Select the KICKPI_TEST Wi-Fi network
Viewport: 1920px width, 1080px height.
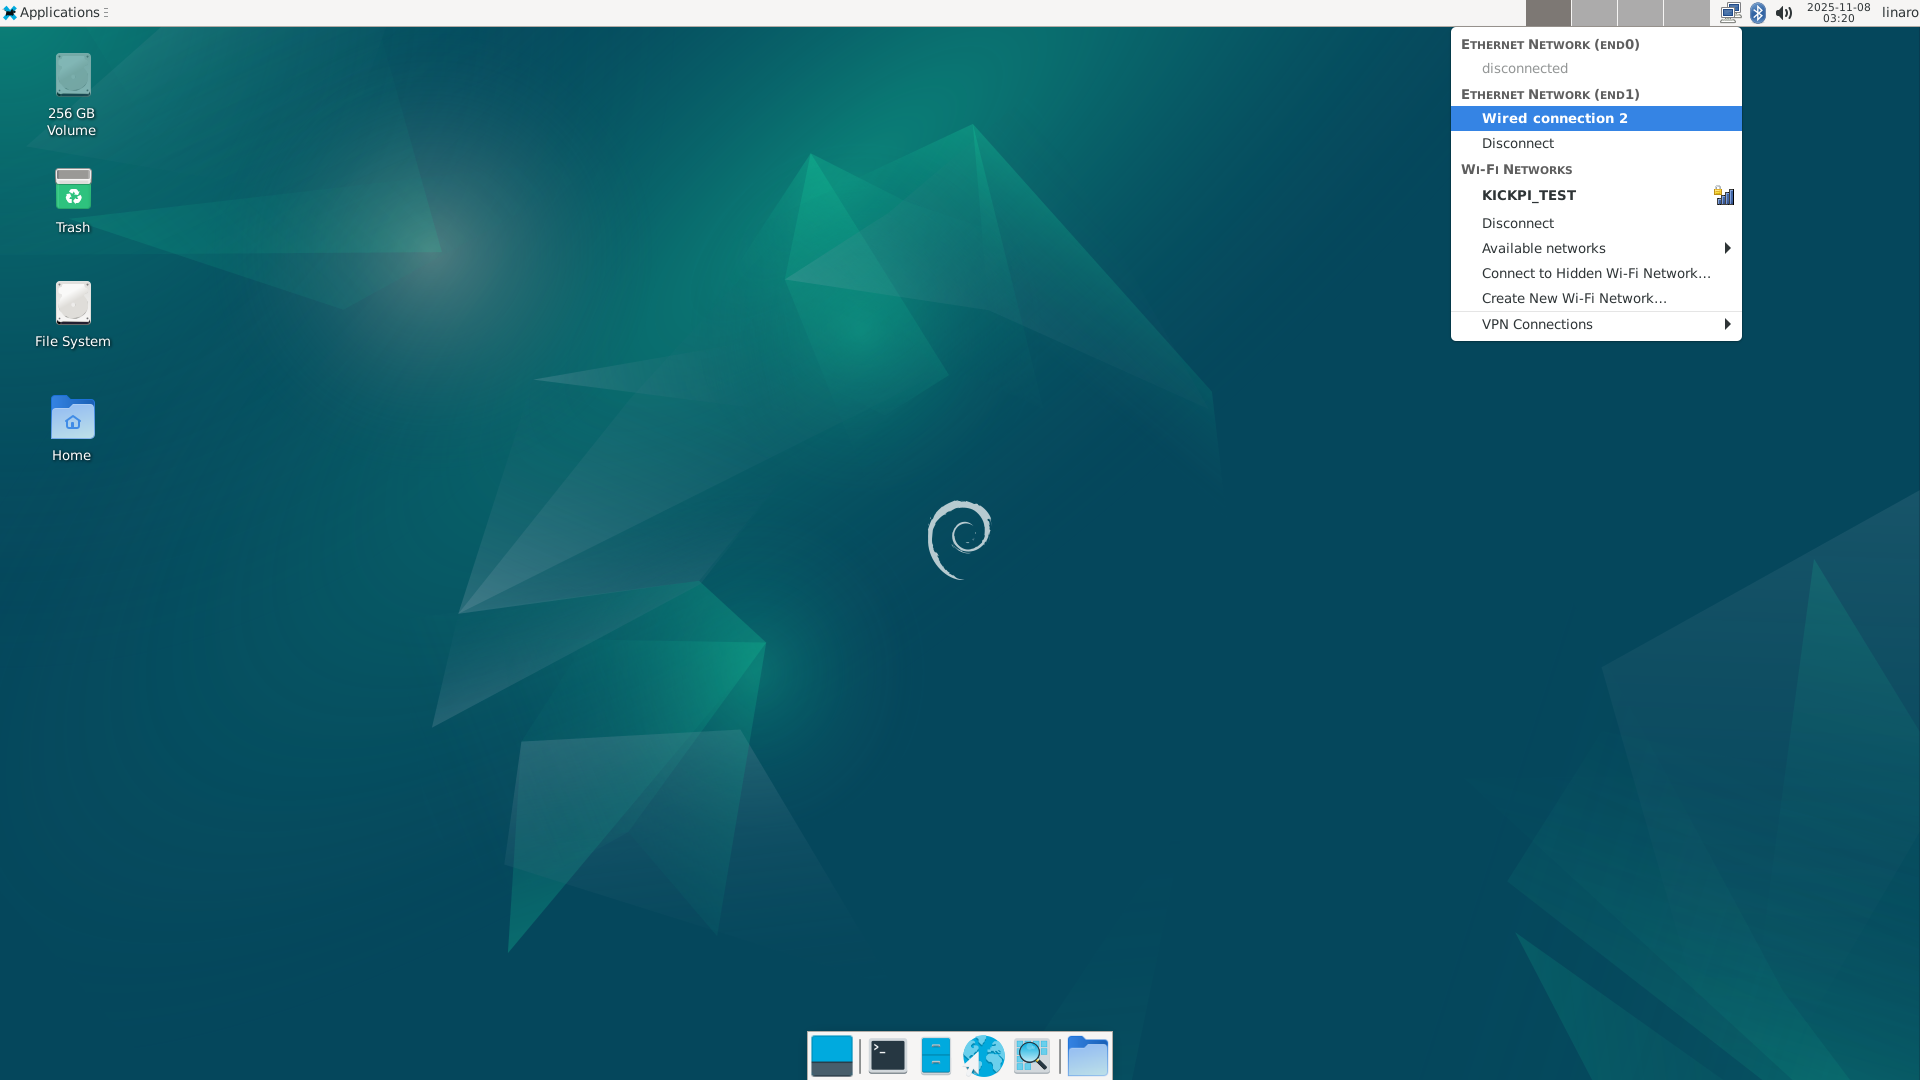(1528, 195)
